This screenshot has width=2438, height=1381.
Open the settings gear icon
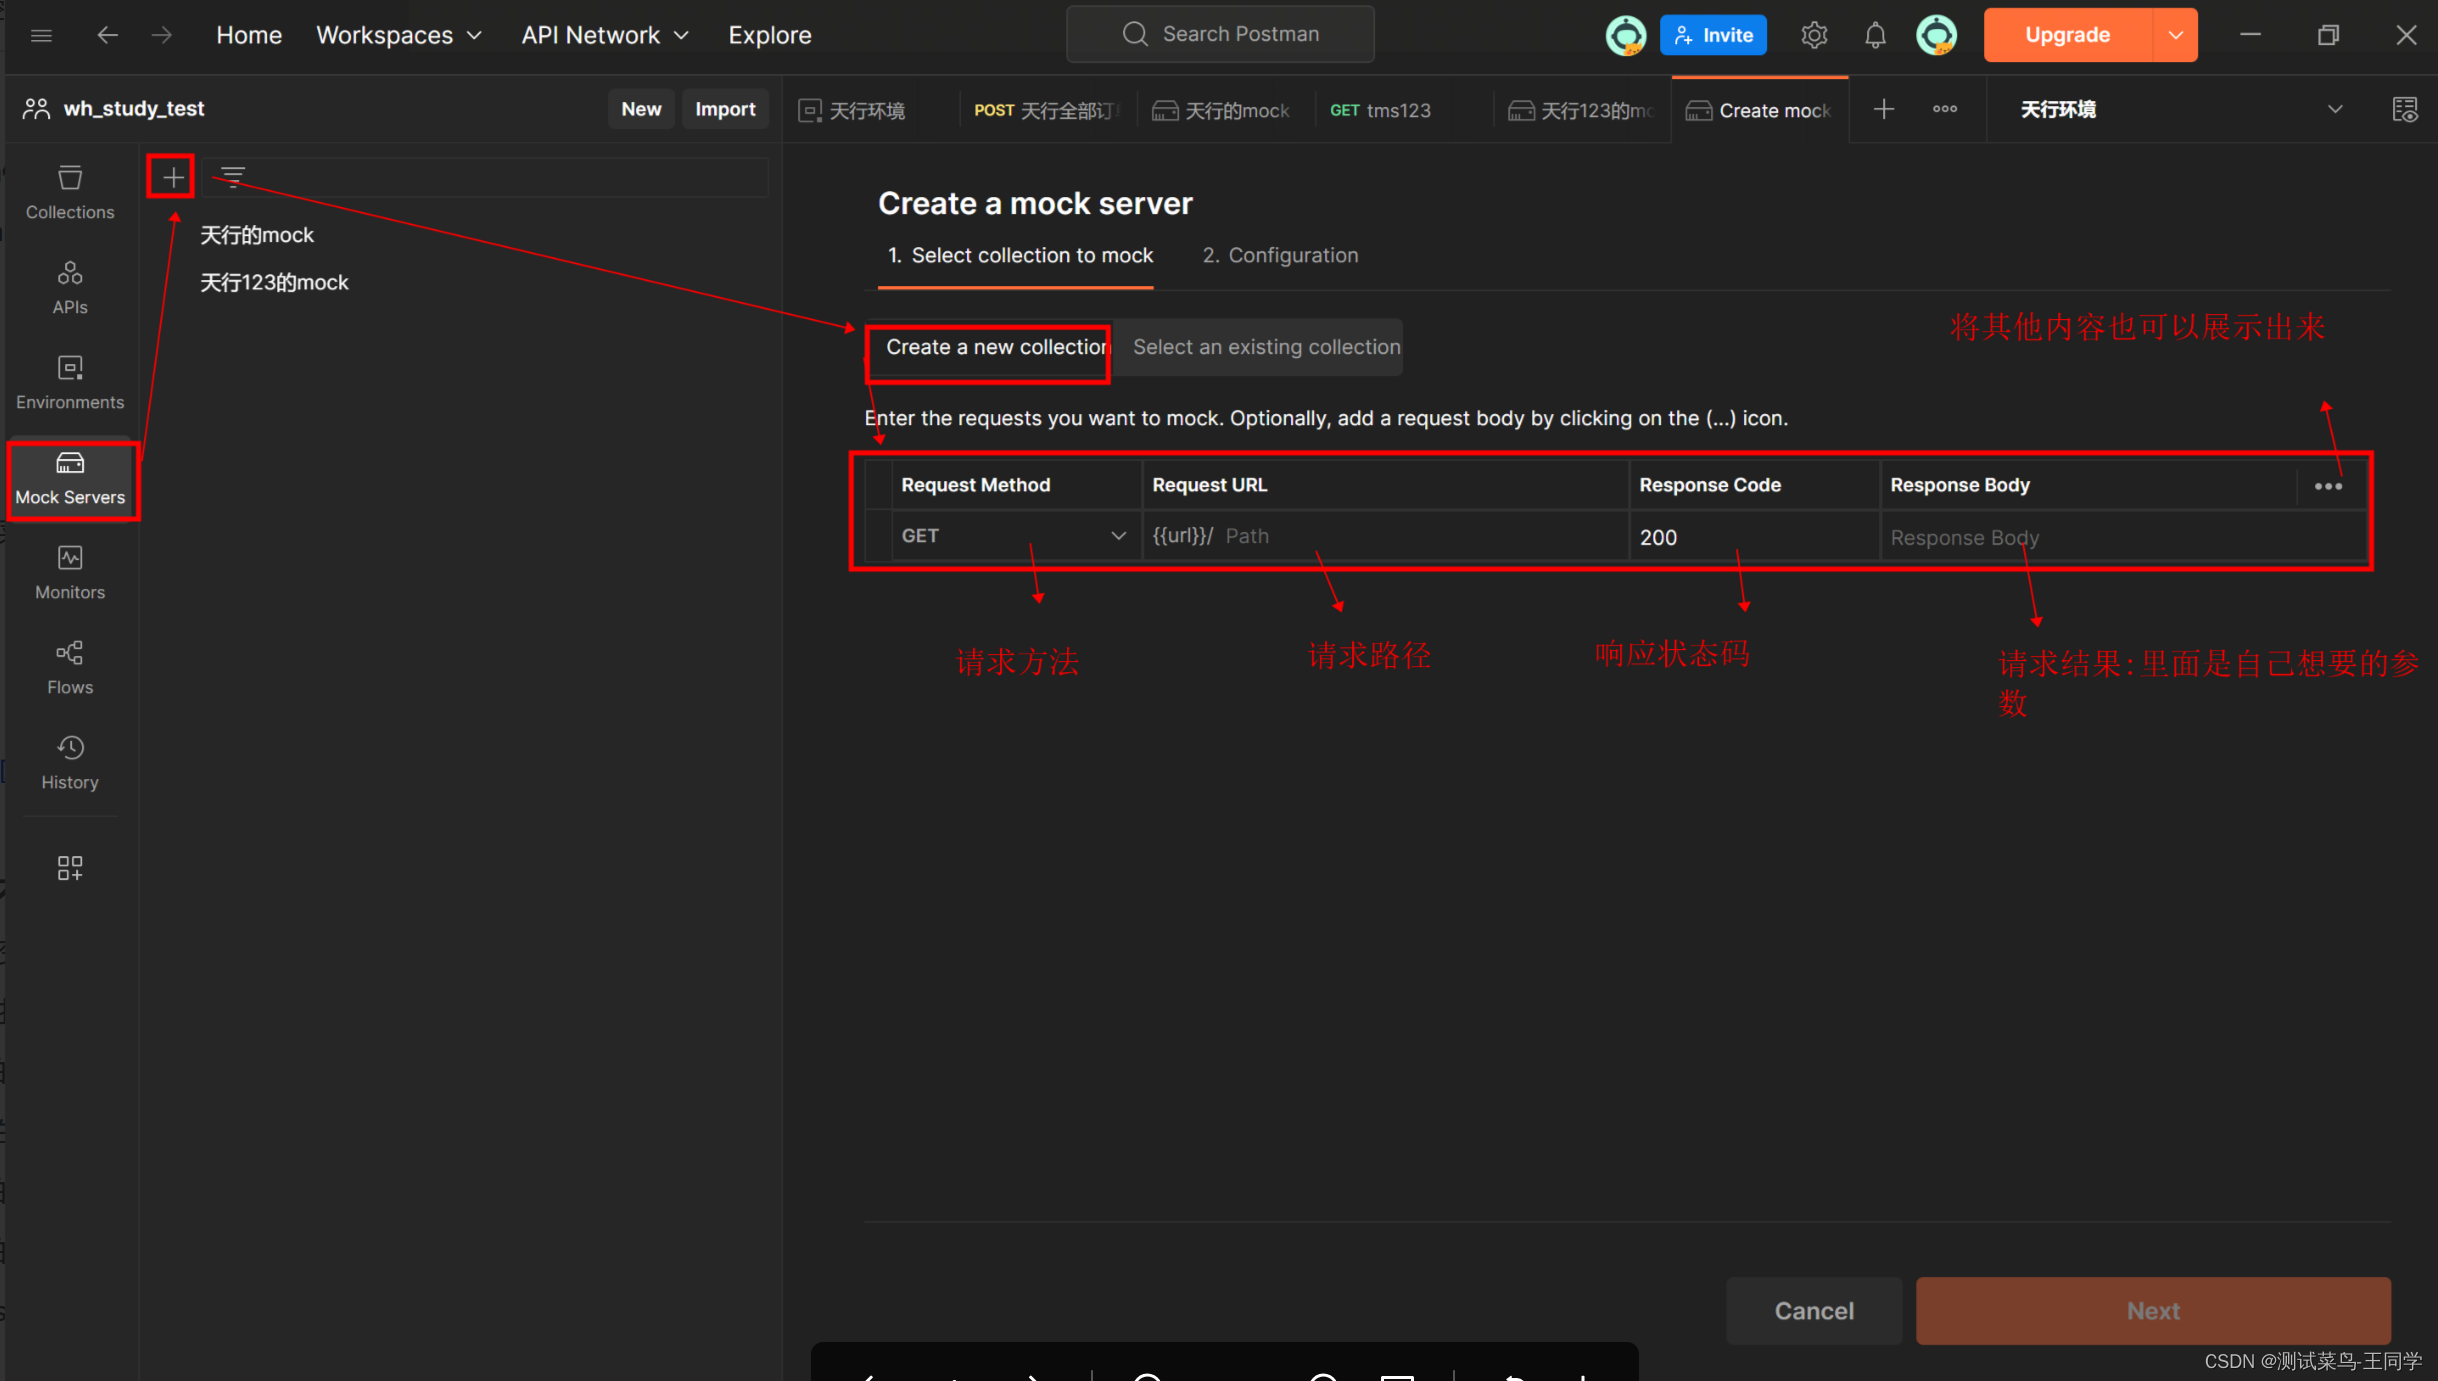[x=1814, y=35]
